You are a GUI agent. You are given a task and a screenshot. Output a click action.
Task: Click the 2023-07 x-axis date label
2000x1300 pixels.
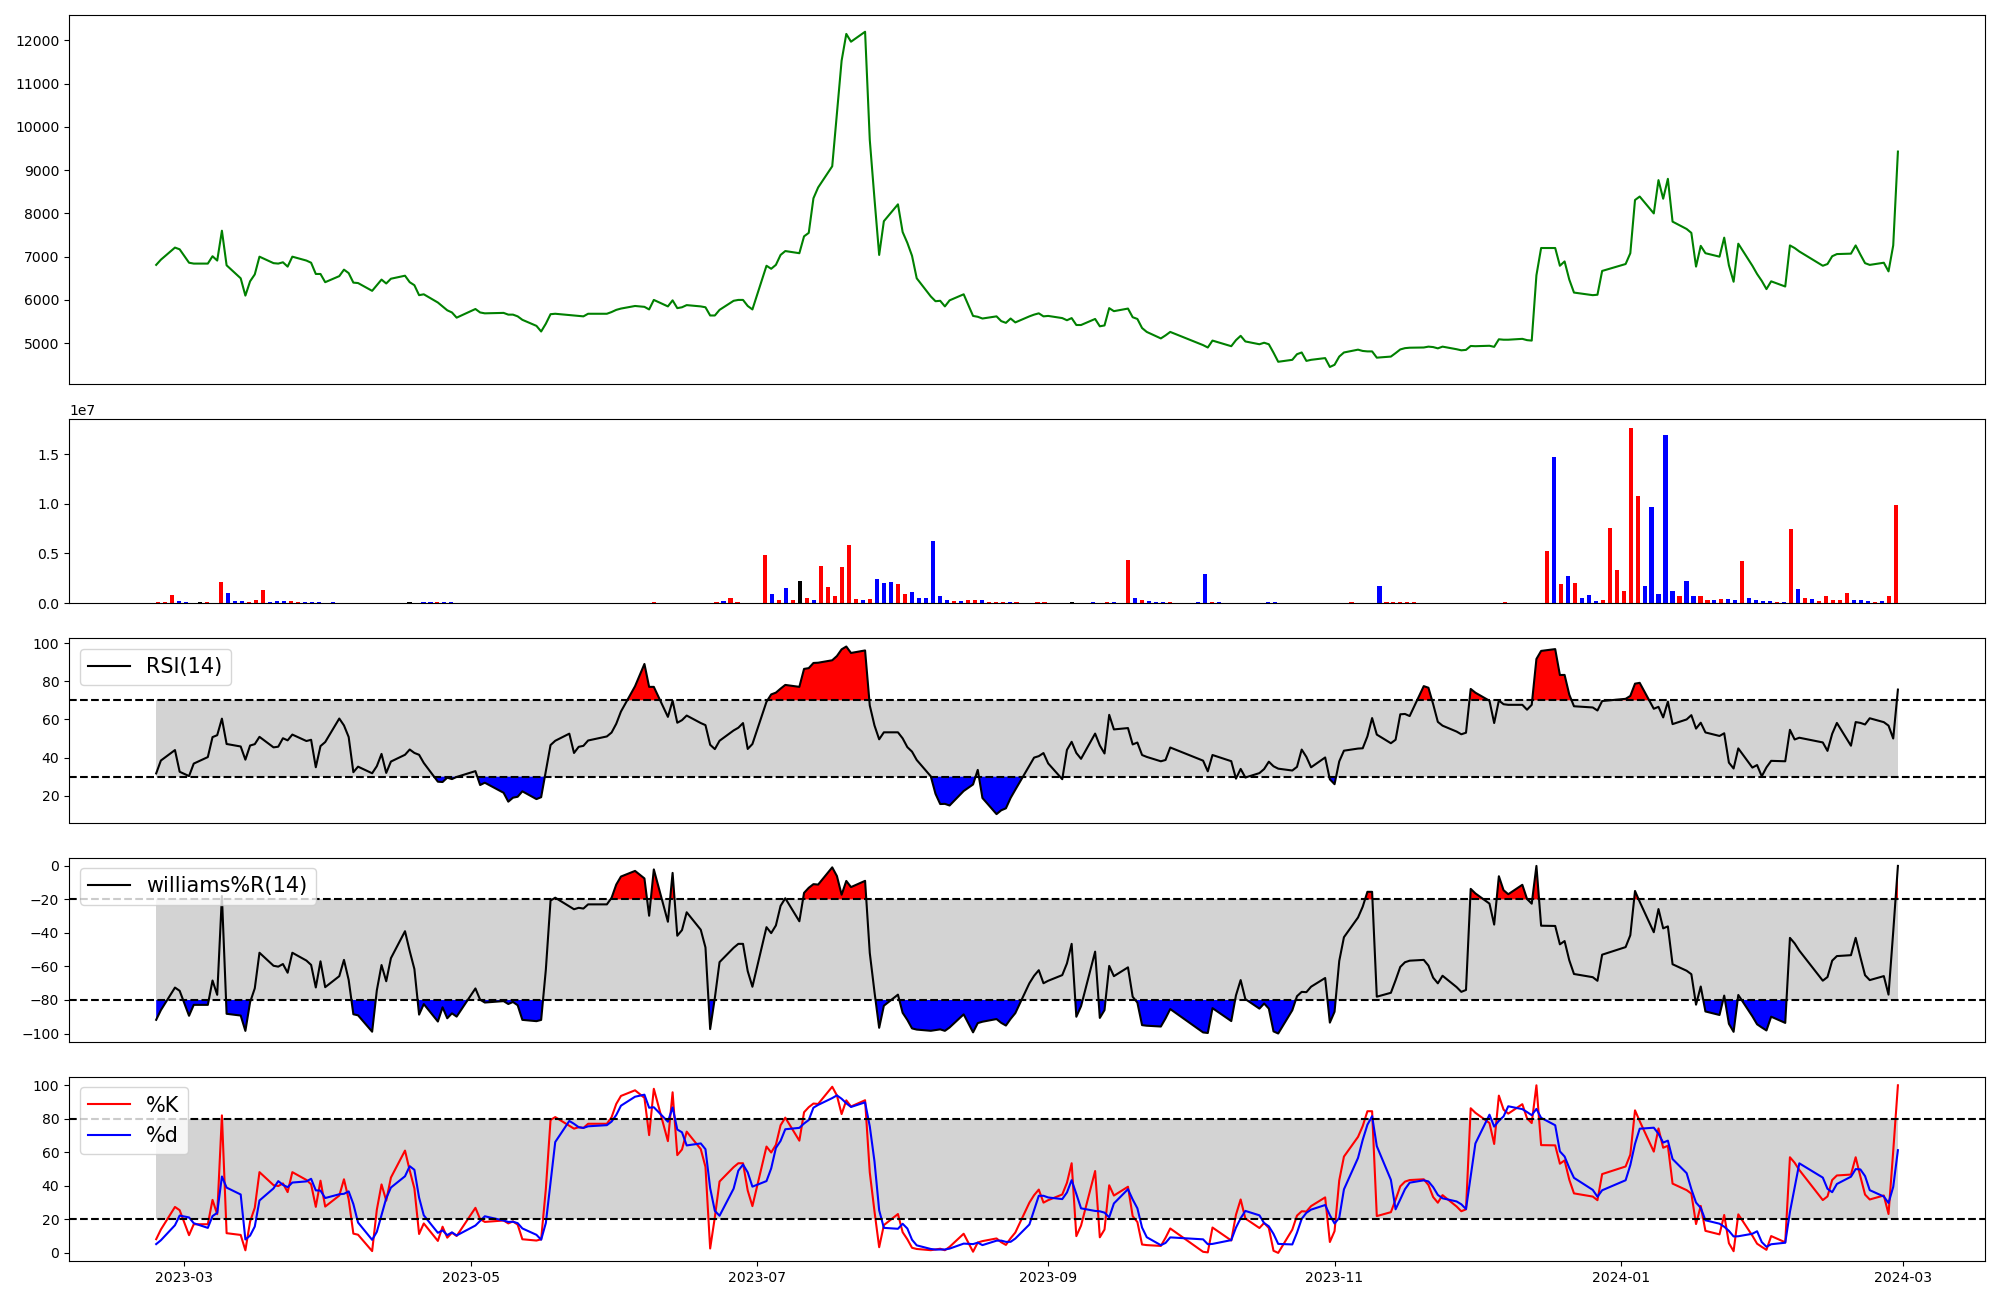click(x=757, y=1277)
